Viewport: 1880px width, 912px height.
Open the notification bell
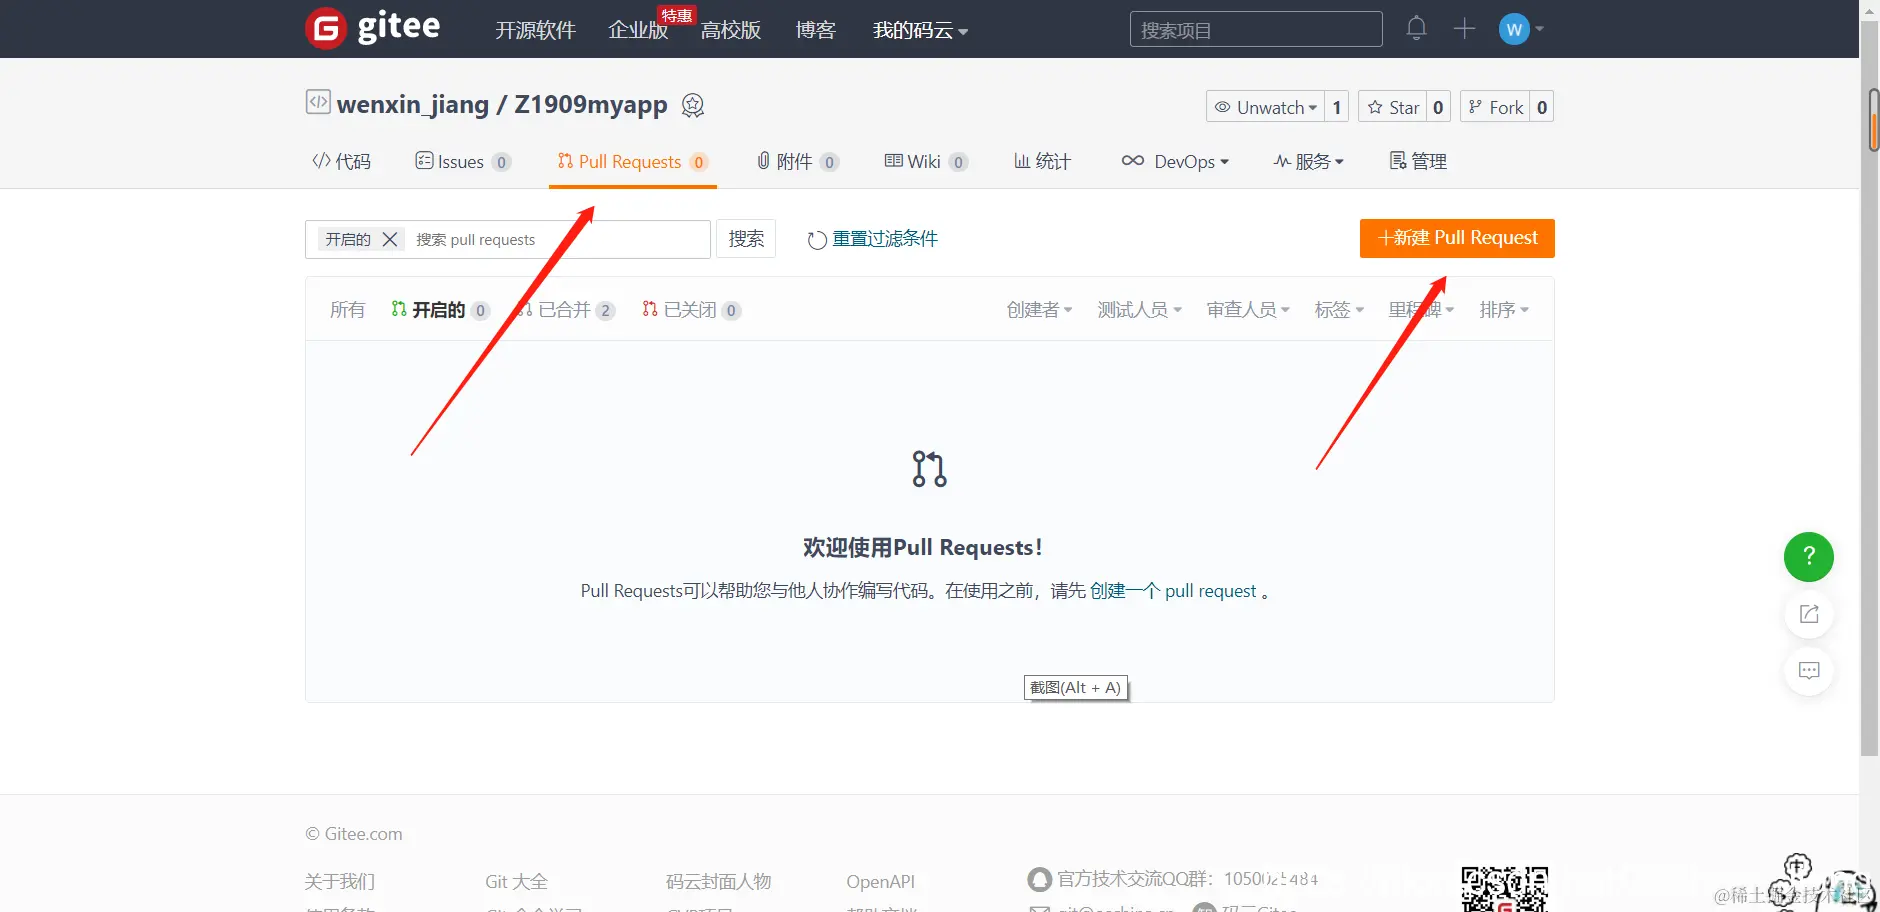[x=1415, y=28]
